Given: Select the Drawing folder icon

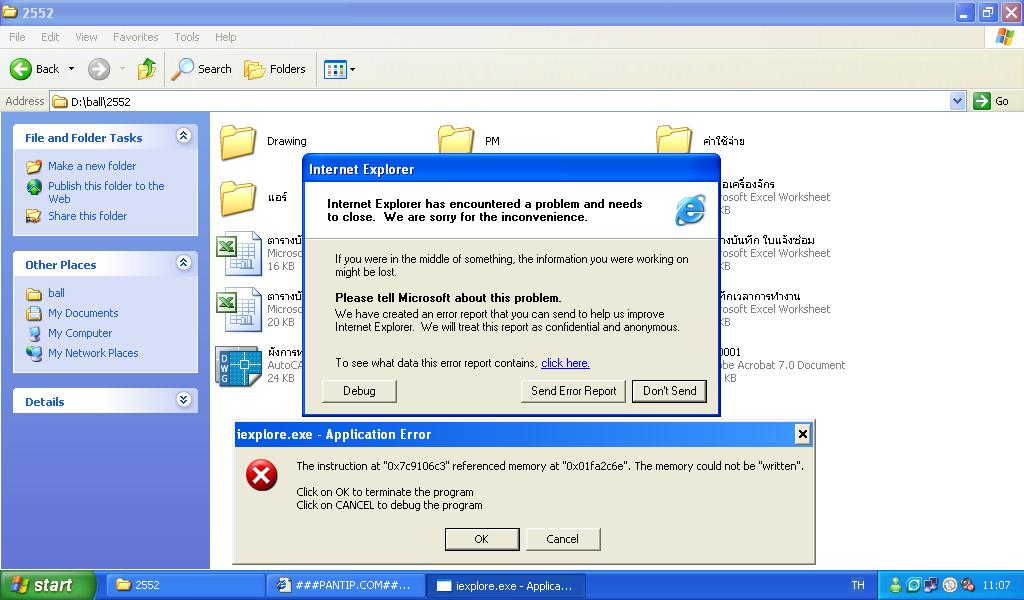Looking at the screenshot, I should pyautogui.click(x=238, y=142).
